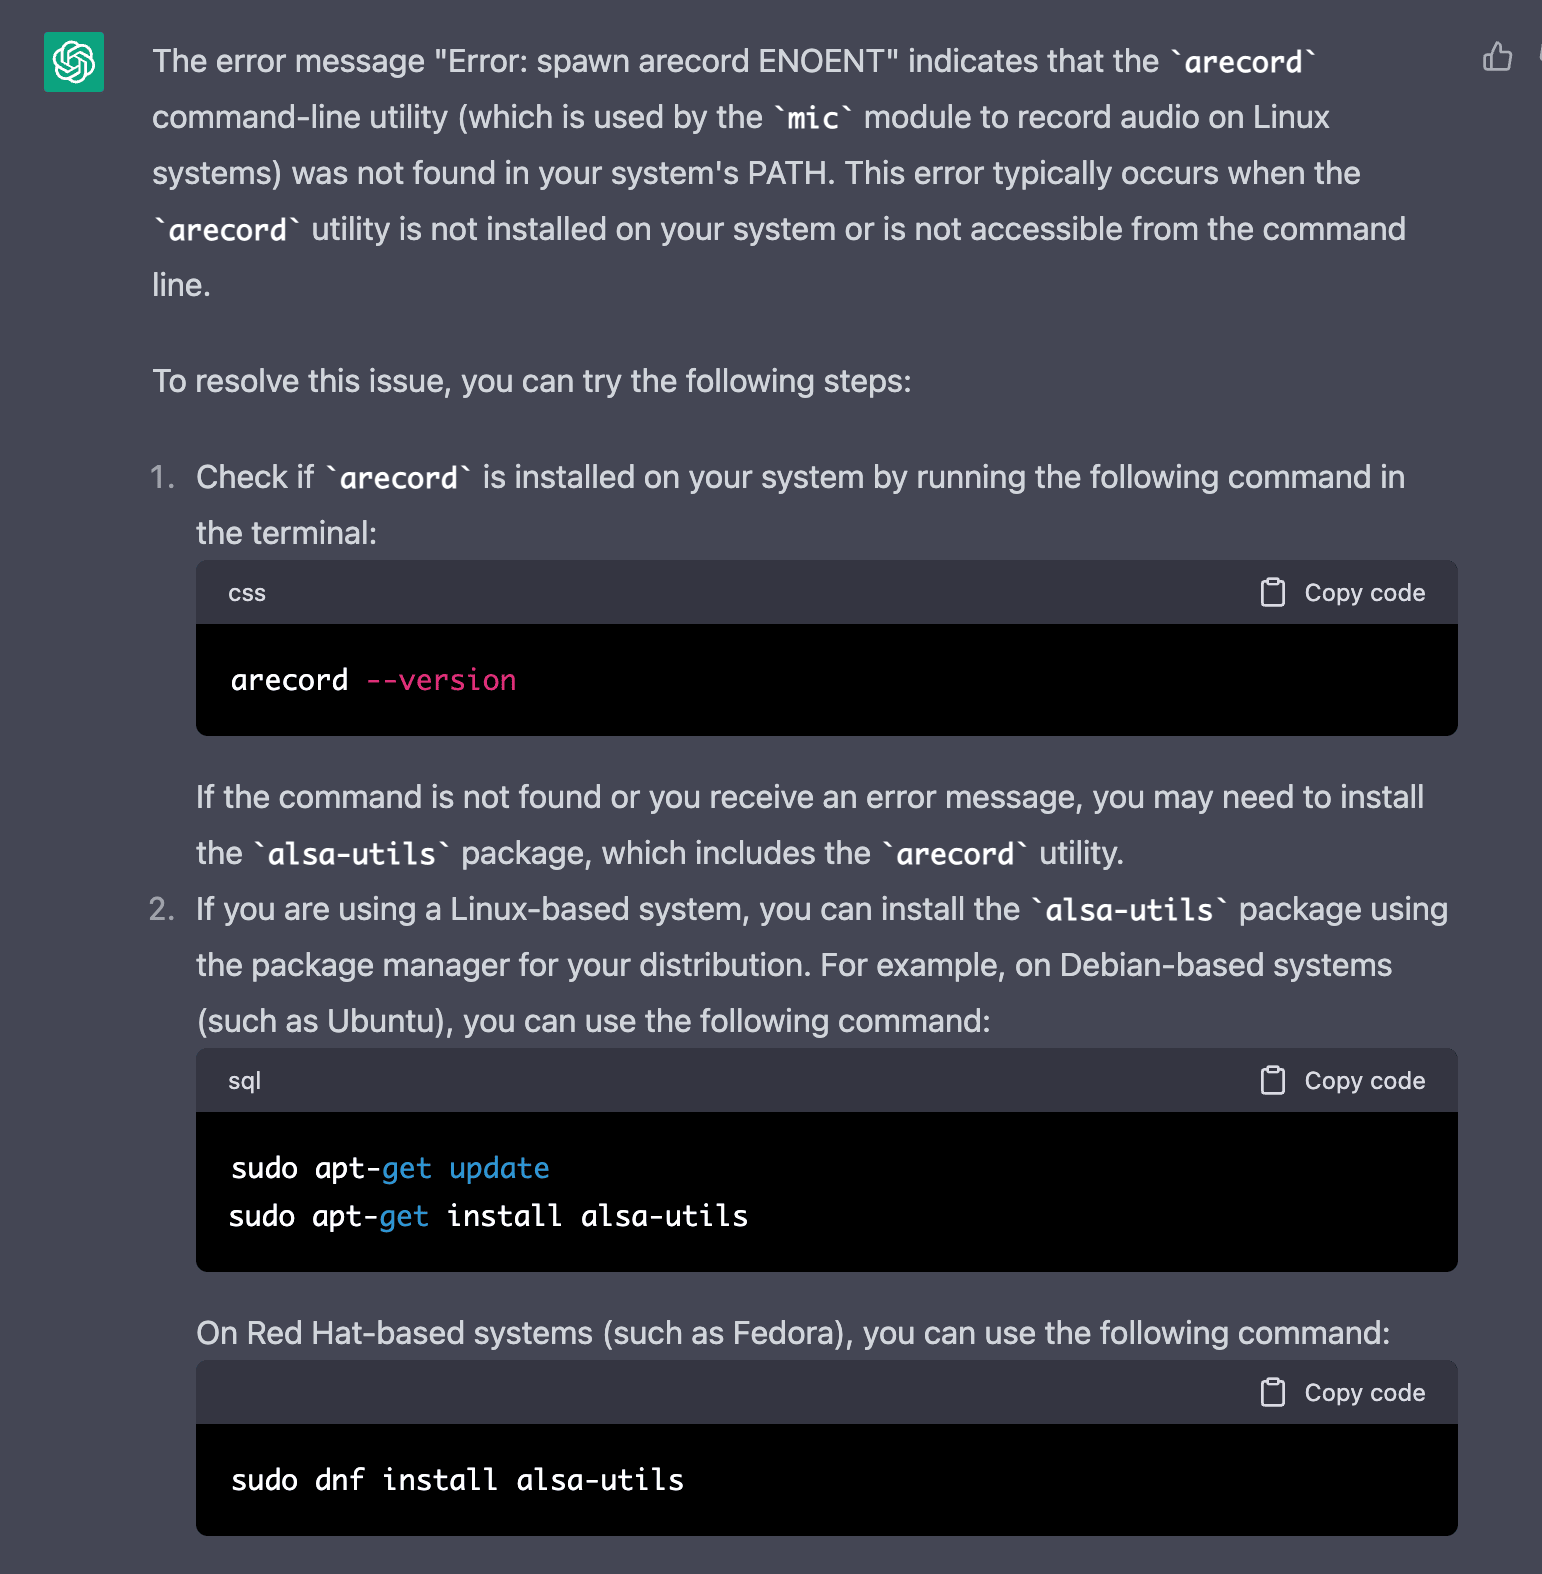Click the clipboard icon on the dnf code block
Screen dimensions: 1542x1574
click(x=1273, y=1392)
